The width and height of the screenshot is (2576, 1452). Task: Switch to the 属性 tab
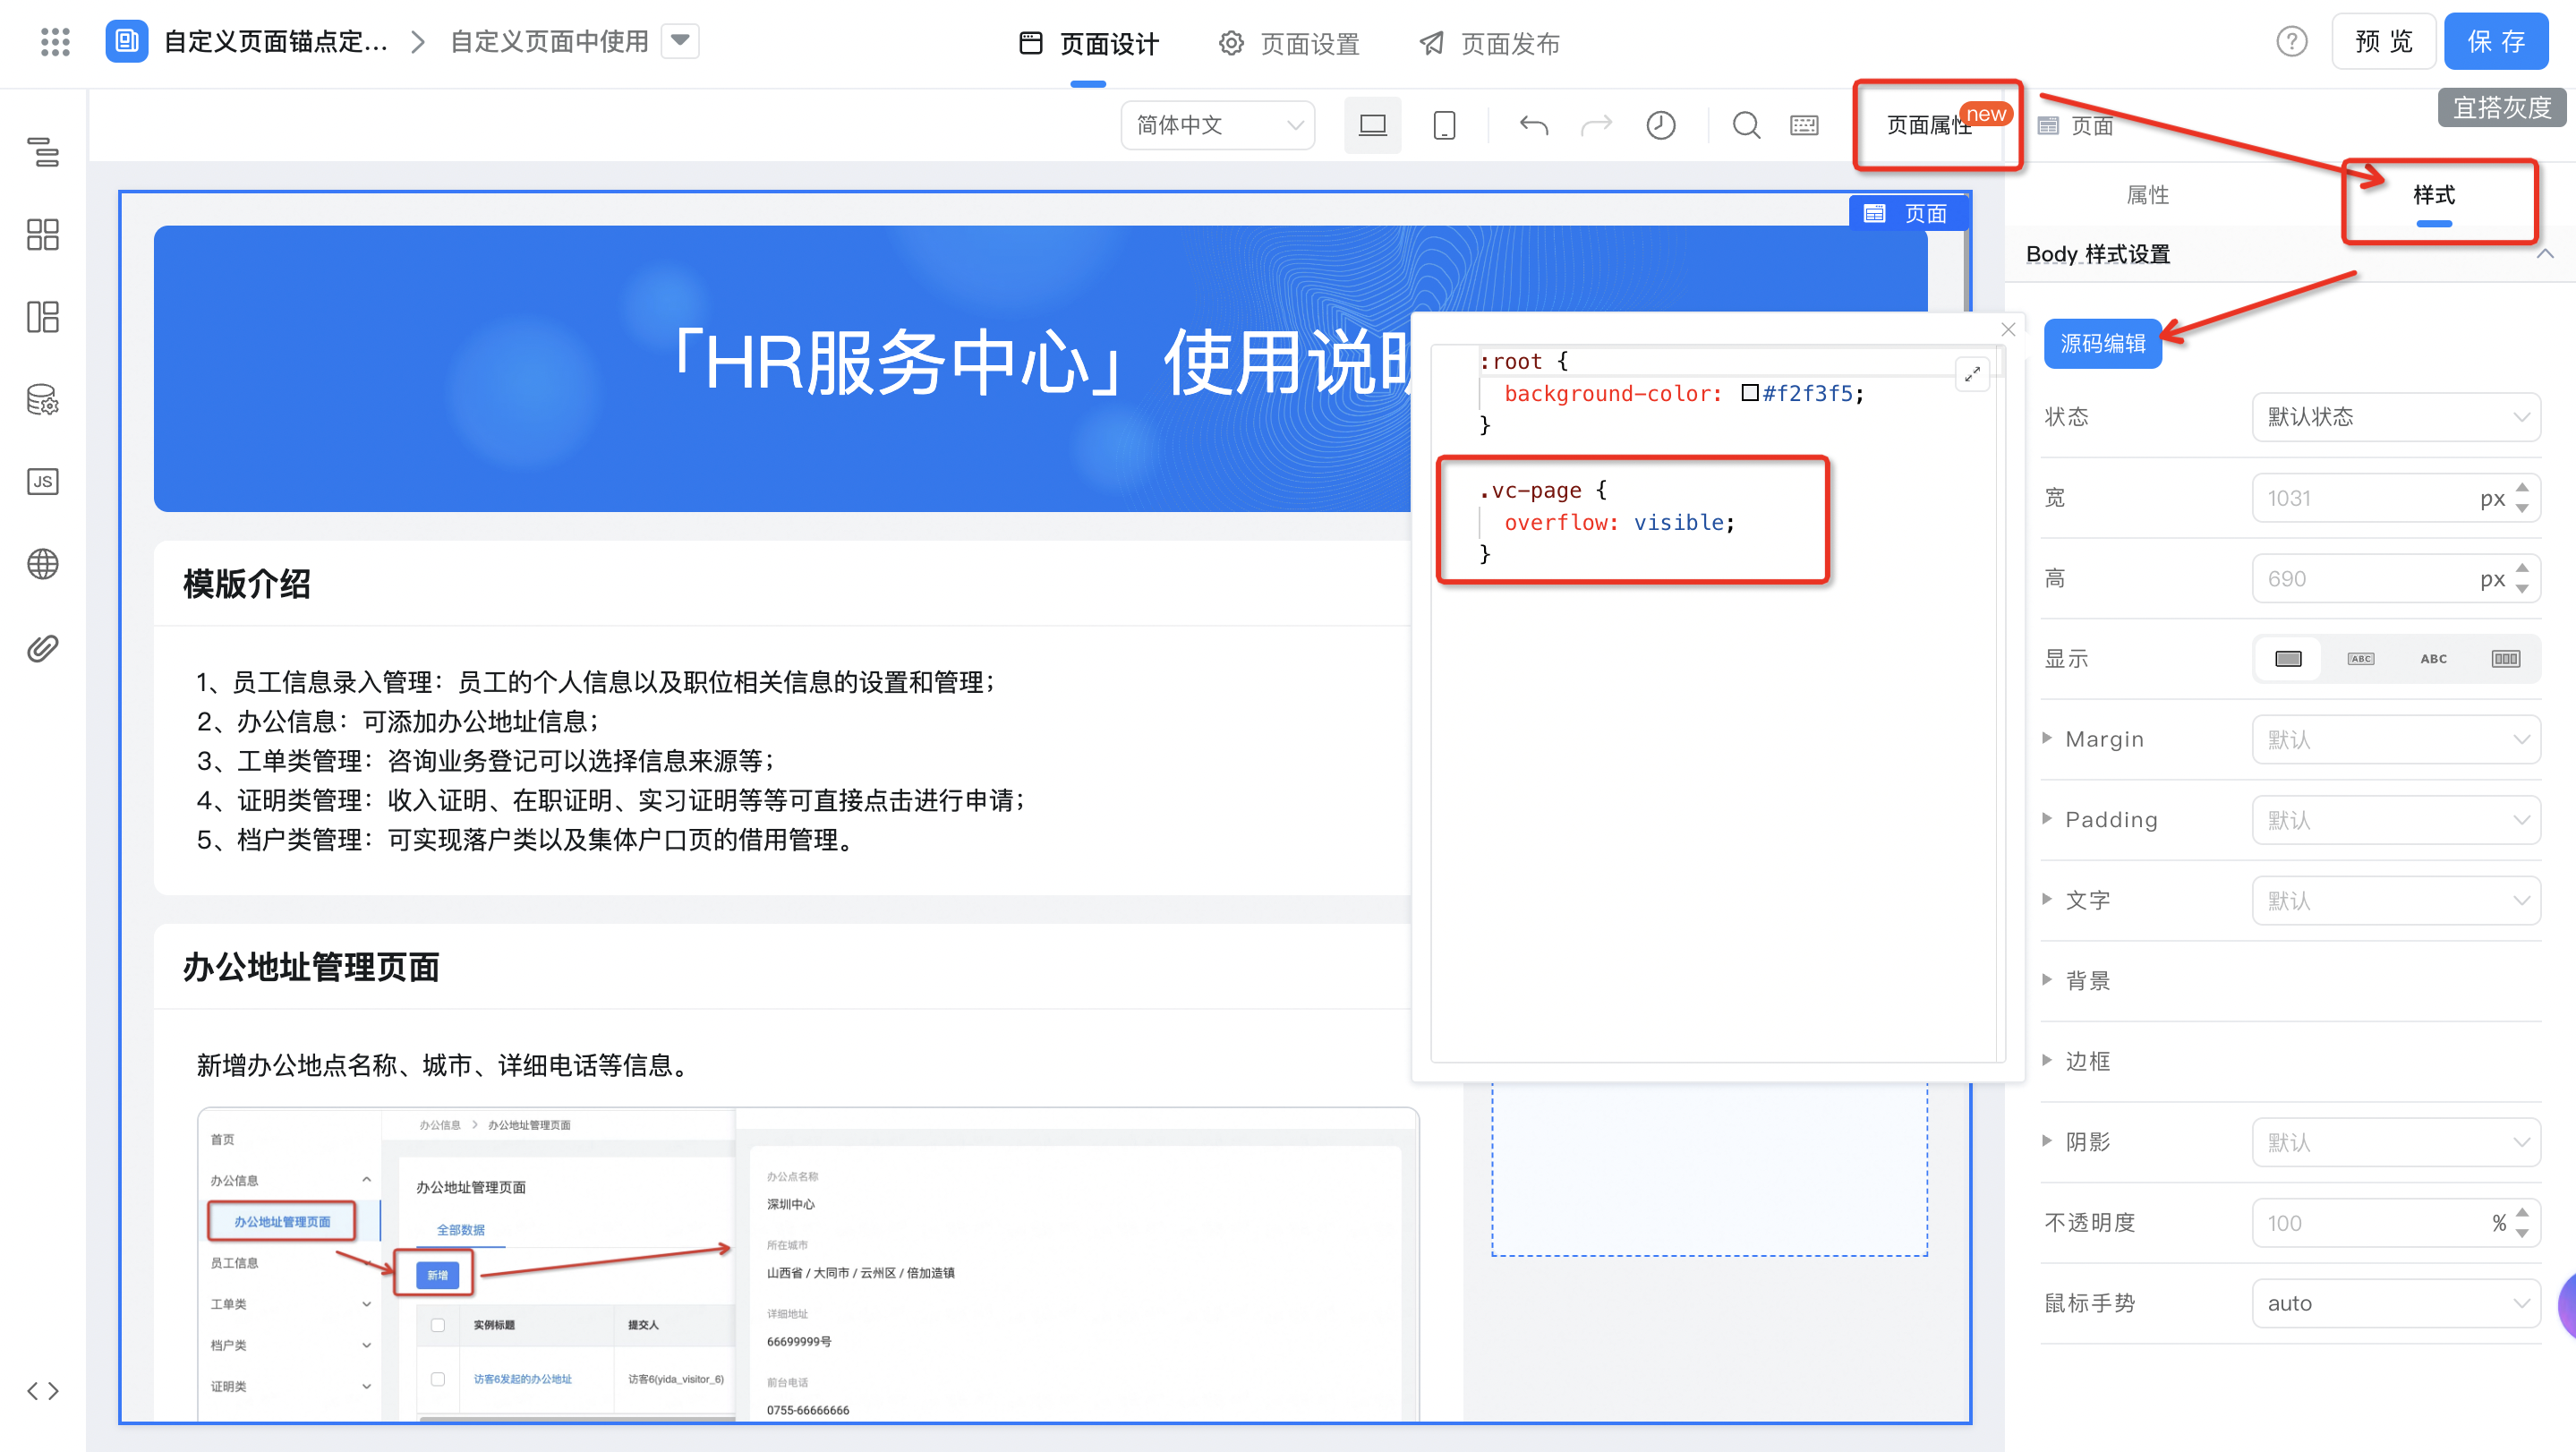2147,195
